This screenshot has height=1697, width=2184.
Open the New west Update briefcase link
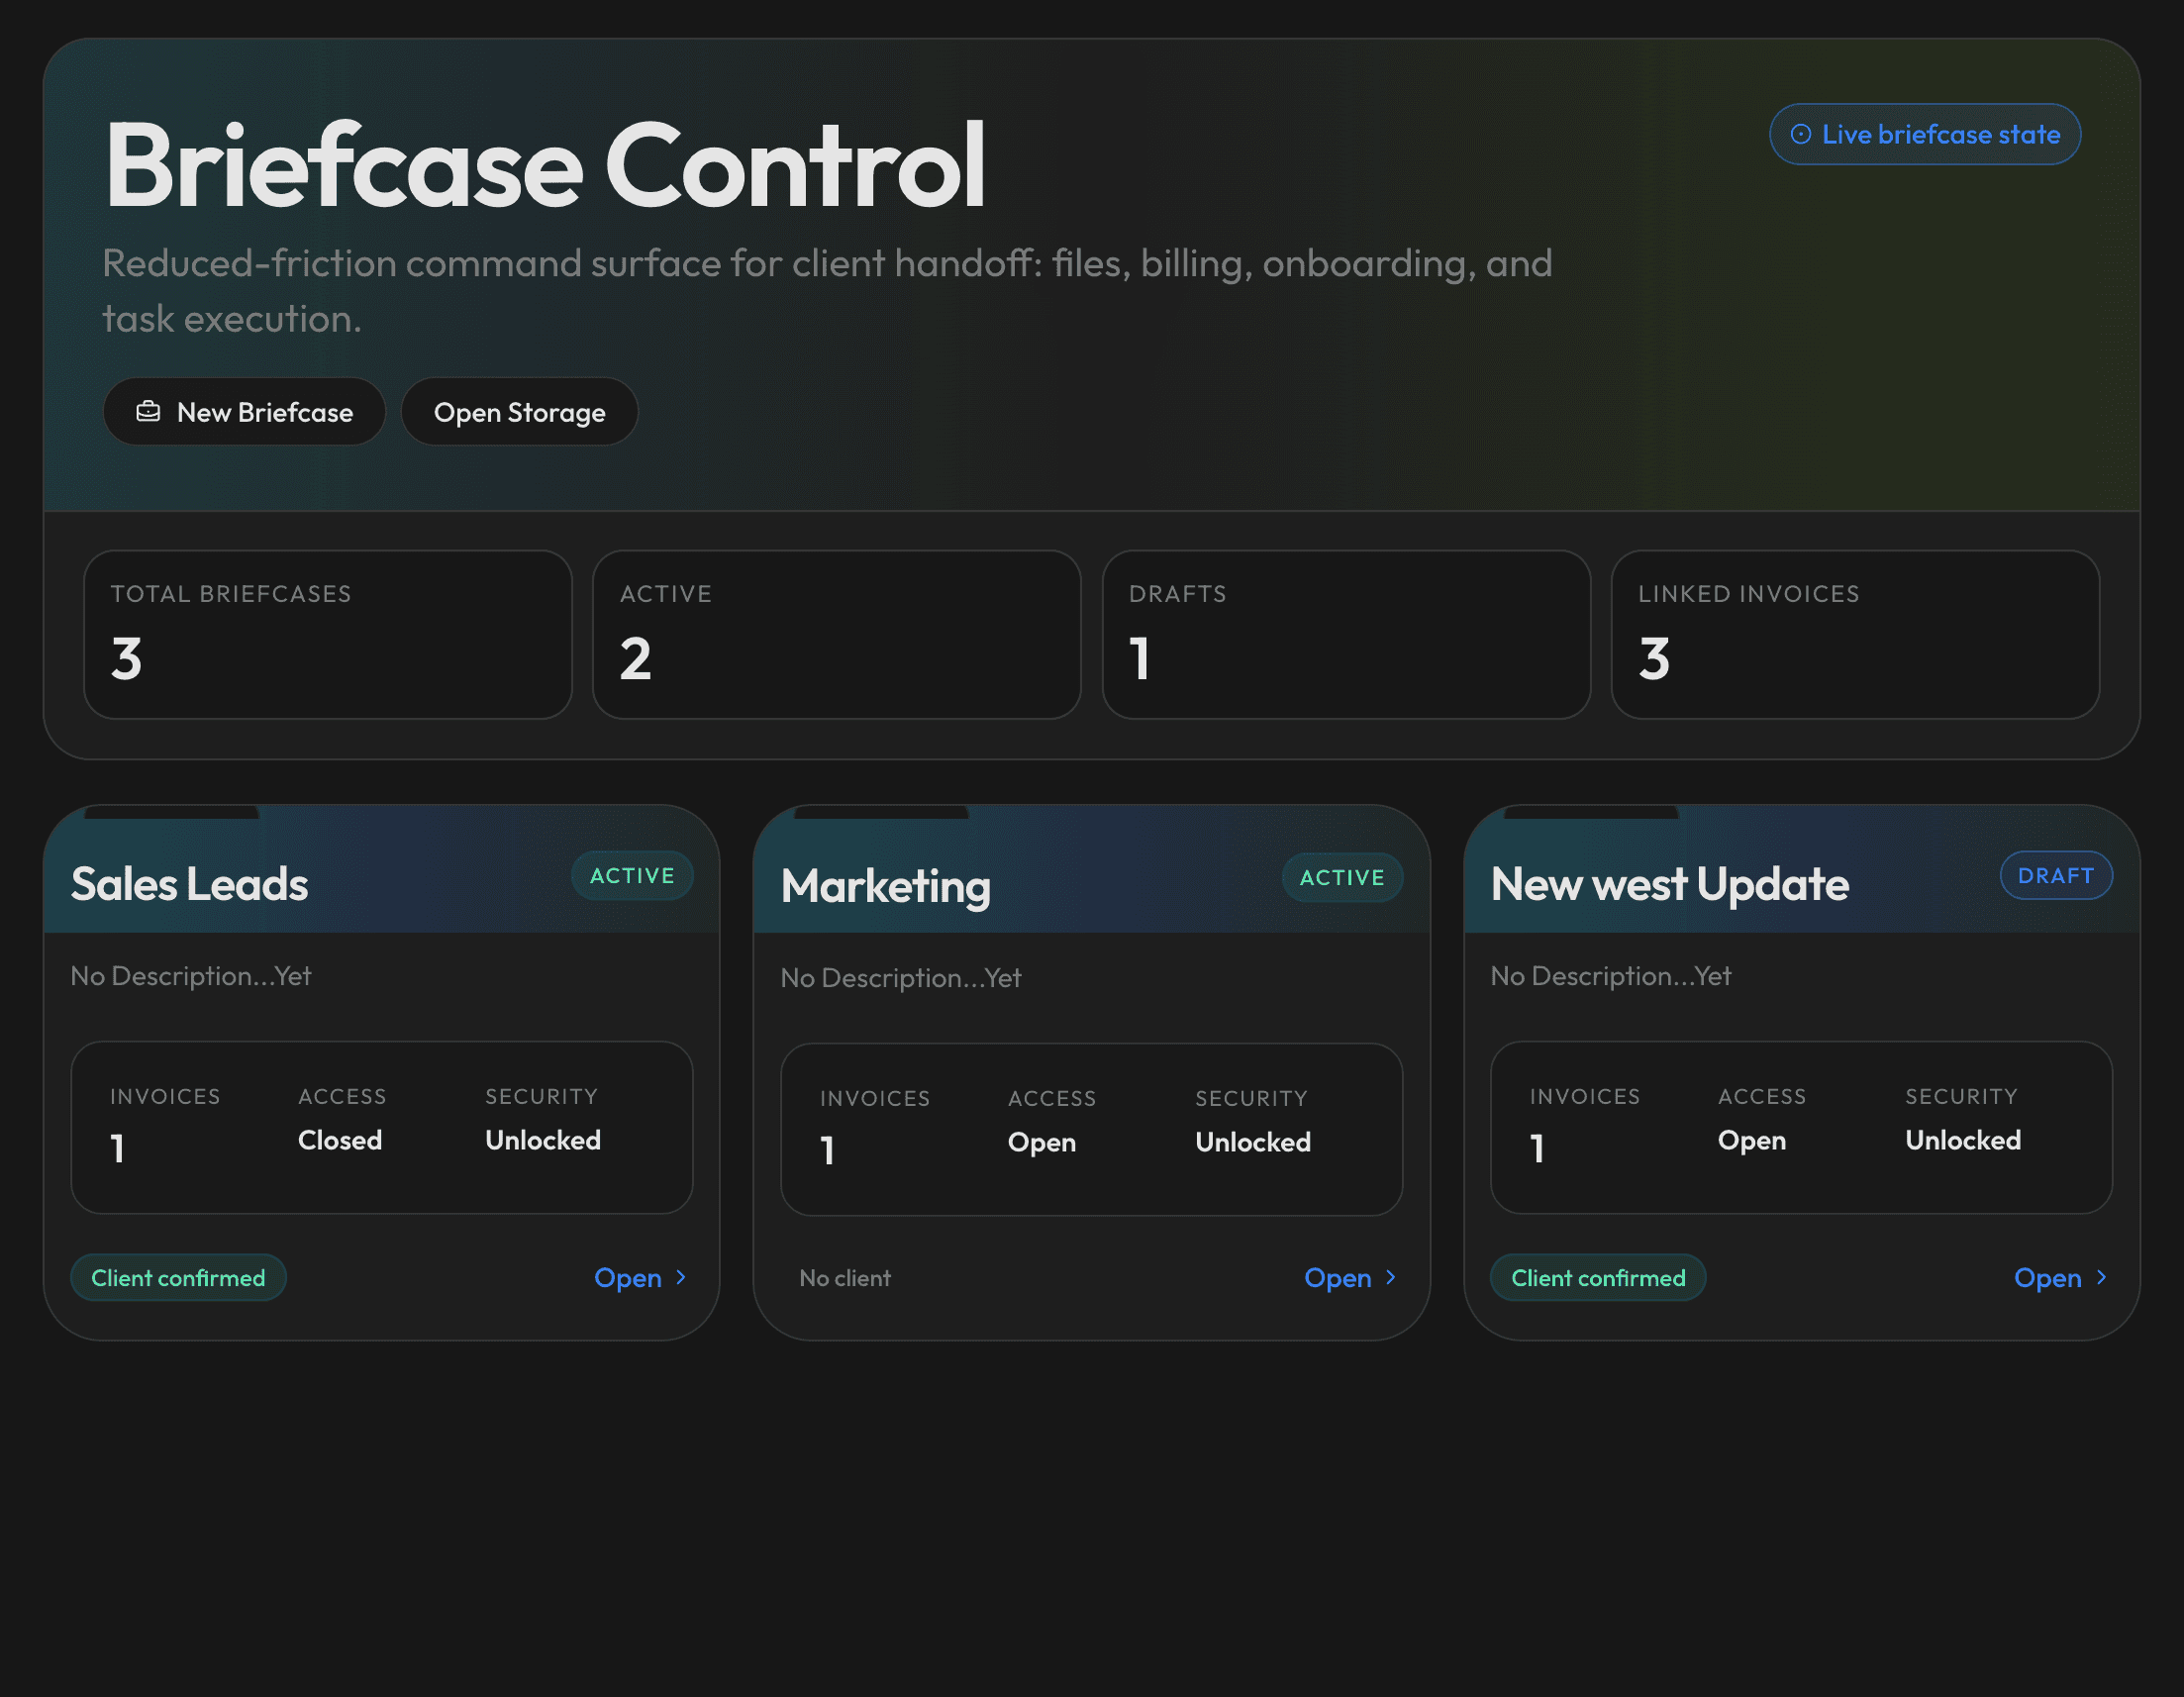tap(2047, 1278)
